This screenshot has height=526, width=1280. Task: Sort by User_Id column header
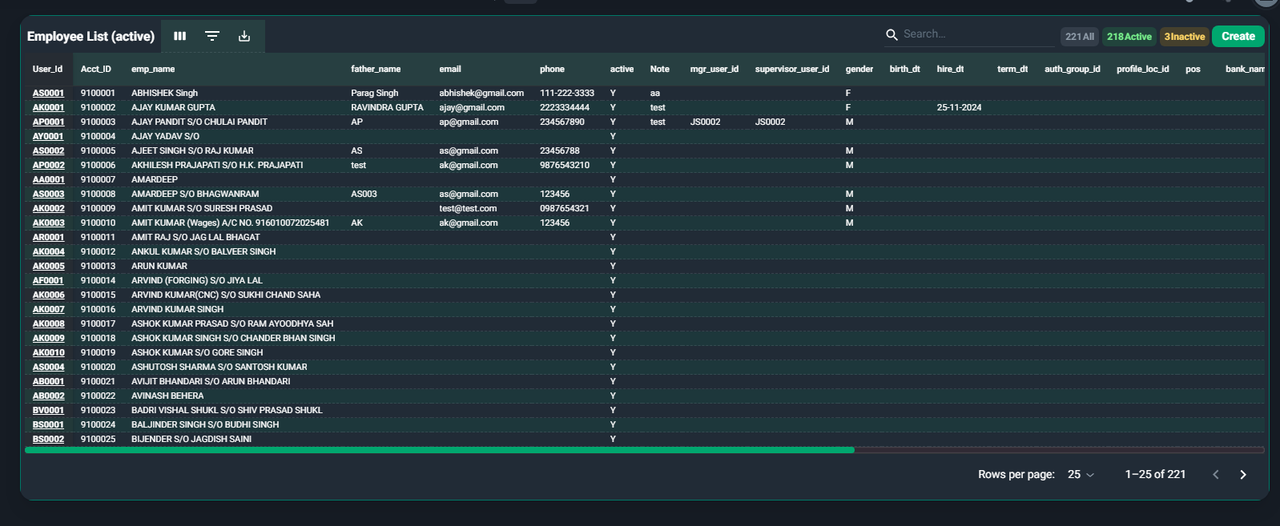pyautogui.click(x=48, y=69)
